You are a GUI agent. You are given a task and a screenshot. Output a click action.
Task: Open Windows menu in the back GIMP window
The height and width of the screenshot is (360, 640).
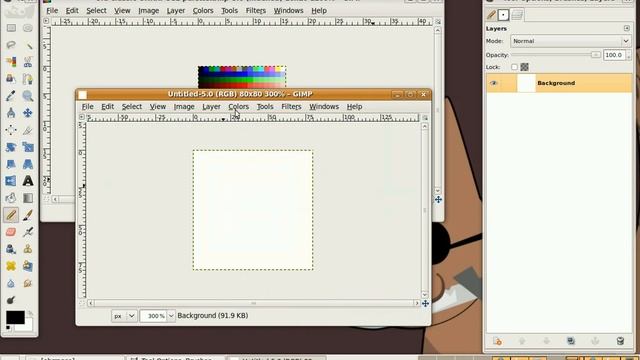[x=288, y=11]
